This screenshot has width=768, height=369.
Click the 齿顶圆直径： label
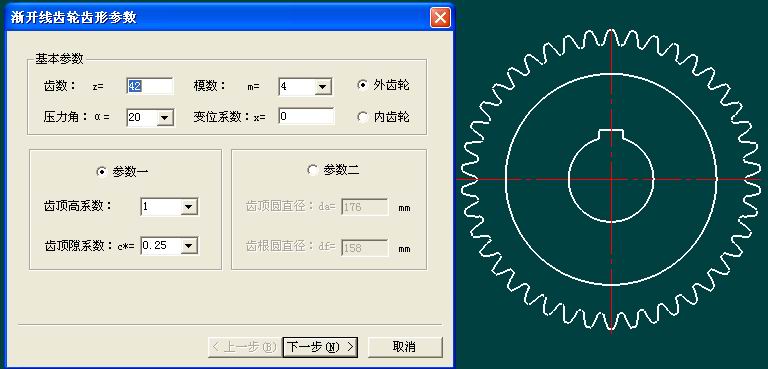click(281, 207)
